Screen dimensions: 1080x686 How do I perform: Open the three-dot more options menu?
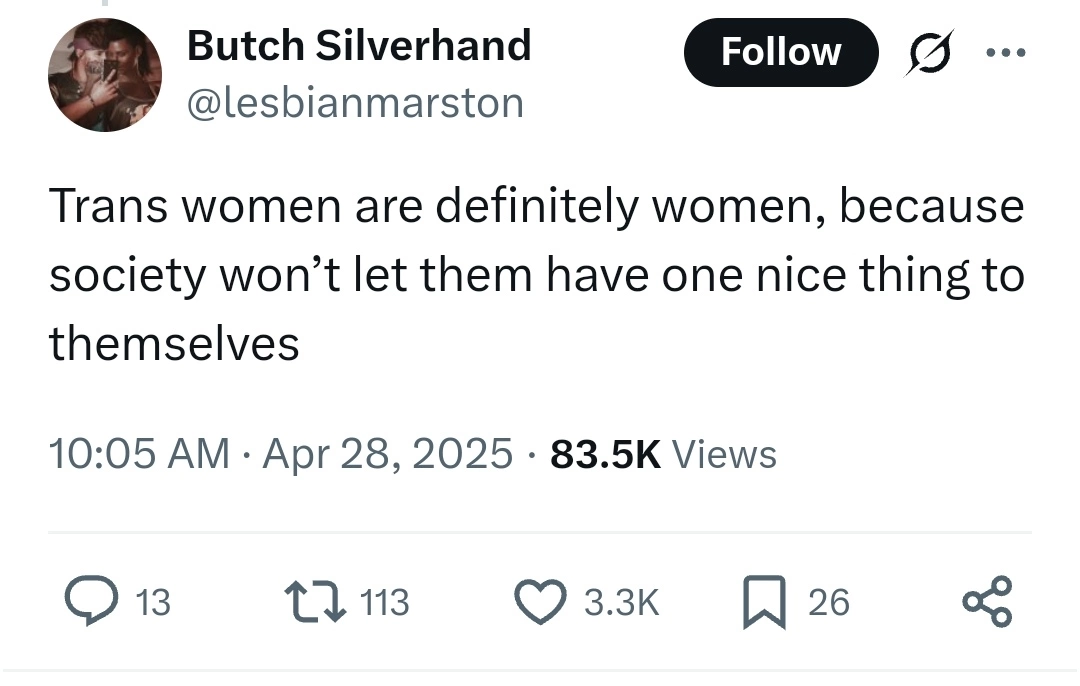[1005, 52]
